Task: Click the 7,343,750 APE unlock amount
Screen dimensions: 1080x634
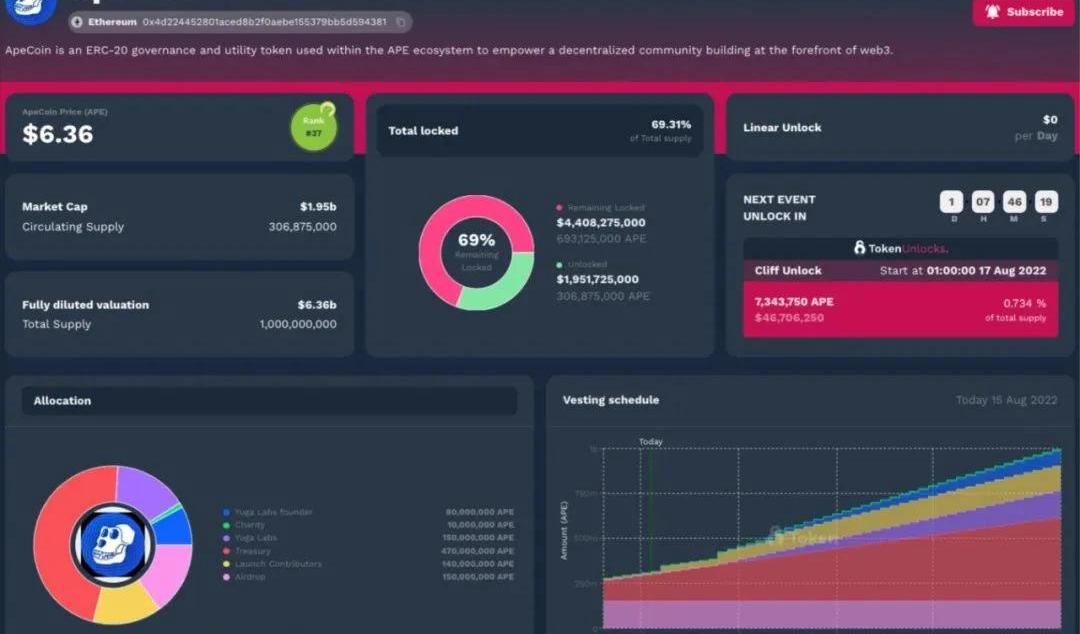Action: point(794,302)
